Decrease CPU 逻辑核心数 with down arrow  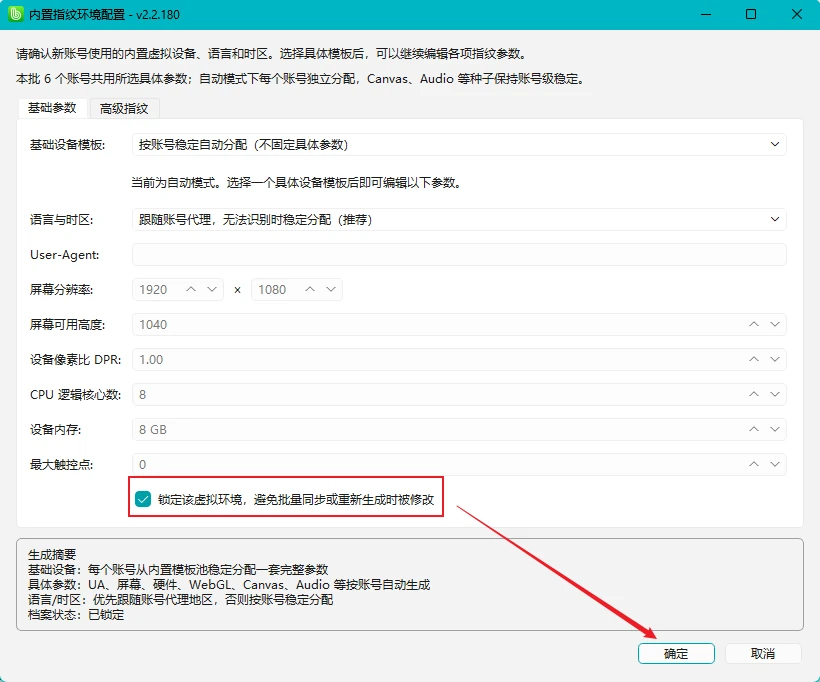pyautogui.click(x=775, y=394)
